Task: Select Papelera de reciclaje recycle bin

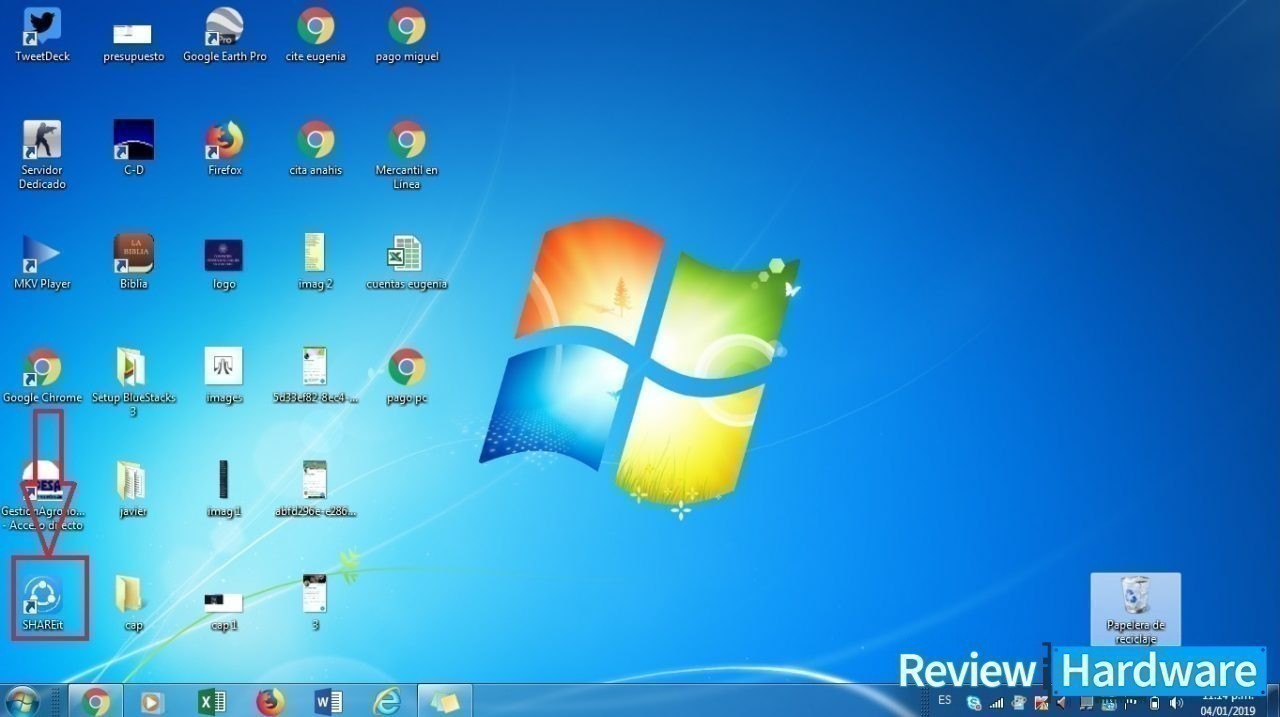Action: 1136,609
